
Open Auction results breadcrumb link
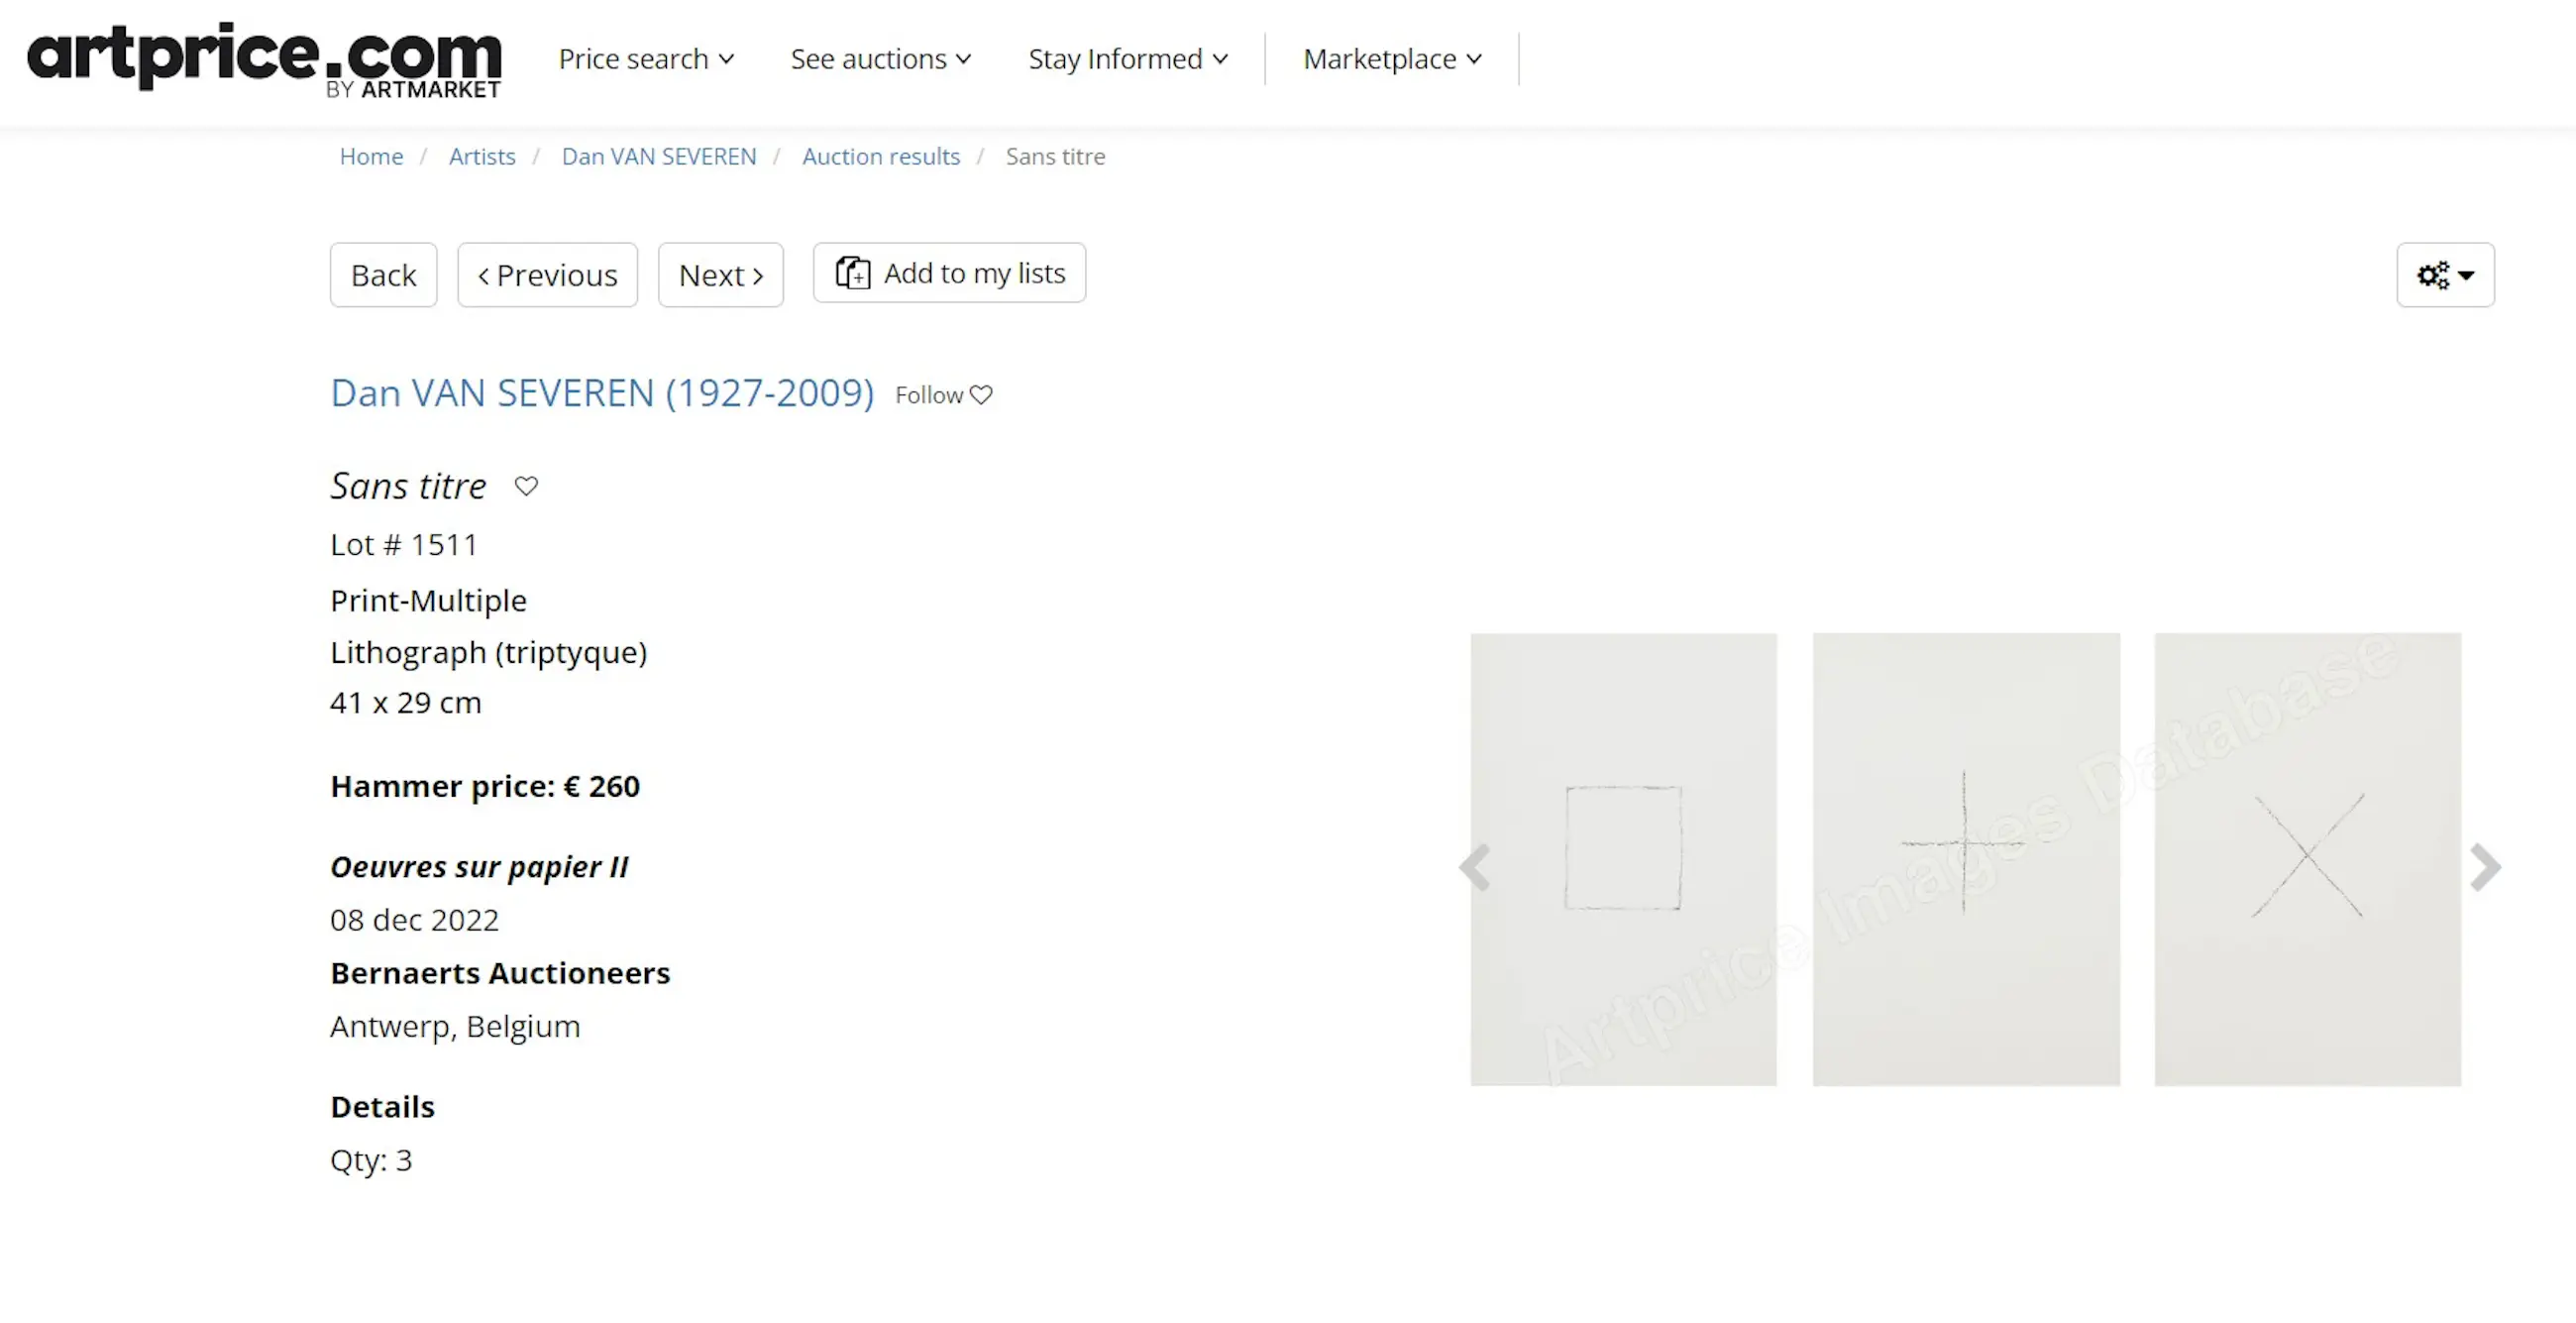click(x=880, y=157)
